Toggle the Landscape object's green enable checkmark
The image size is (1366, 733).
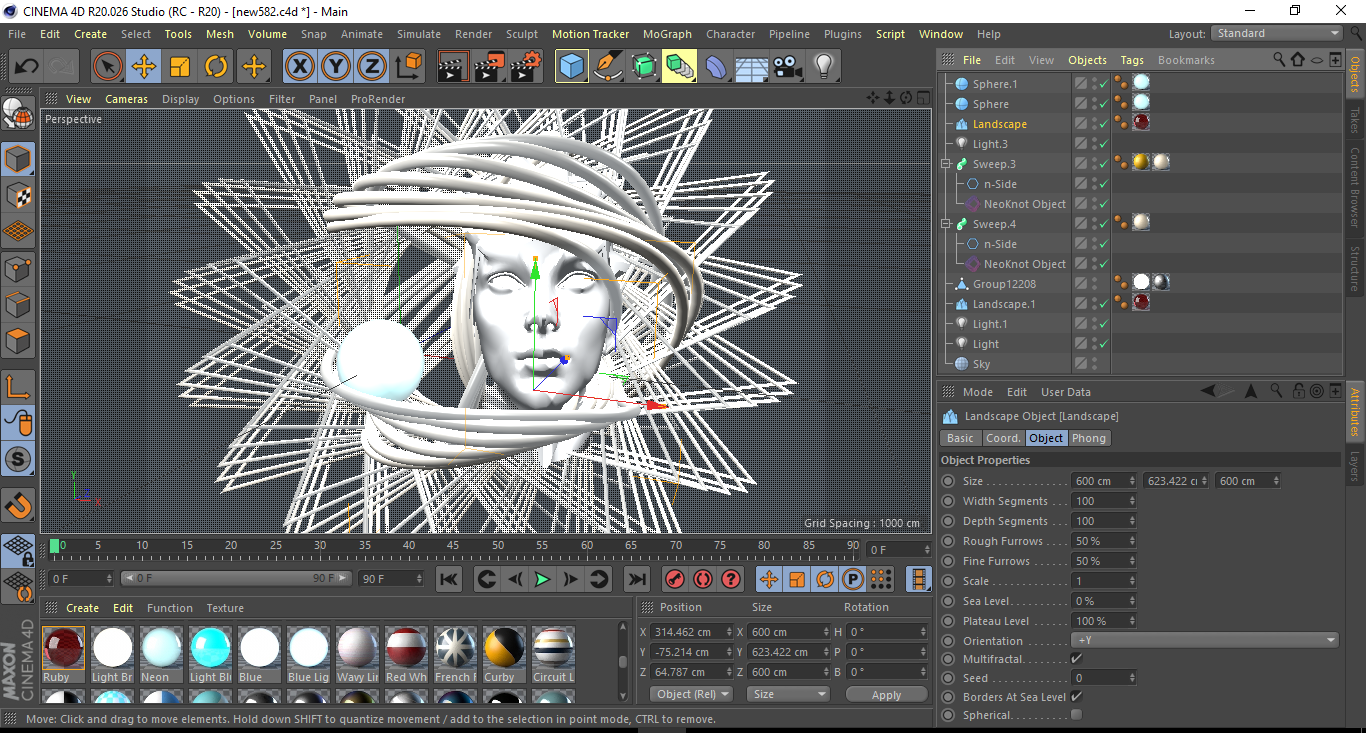pos(1103,124)
